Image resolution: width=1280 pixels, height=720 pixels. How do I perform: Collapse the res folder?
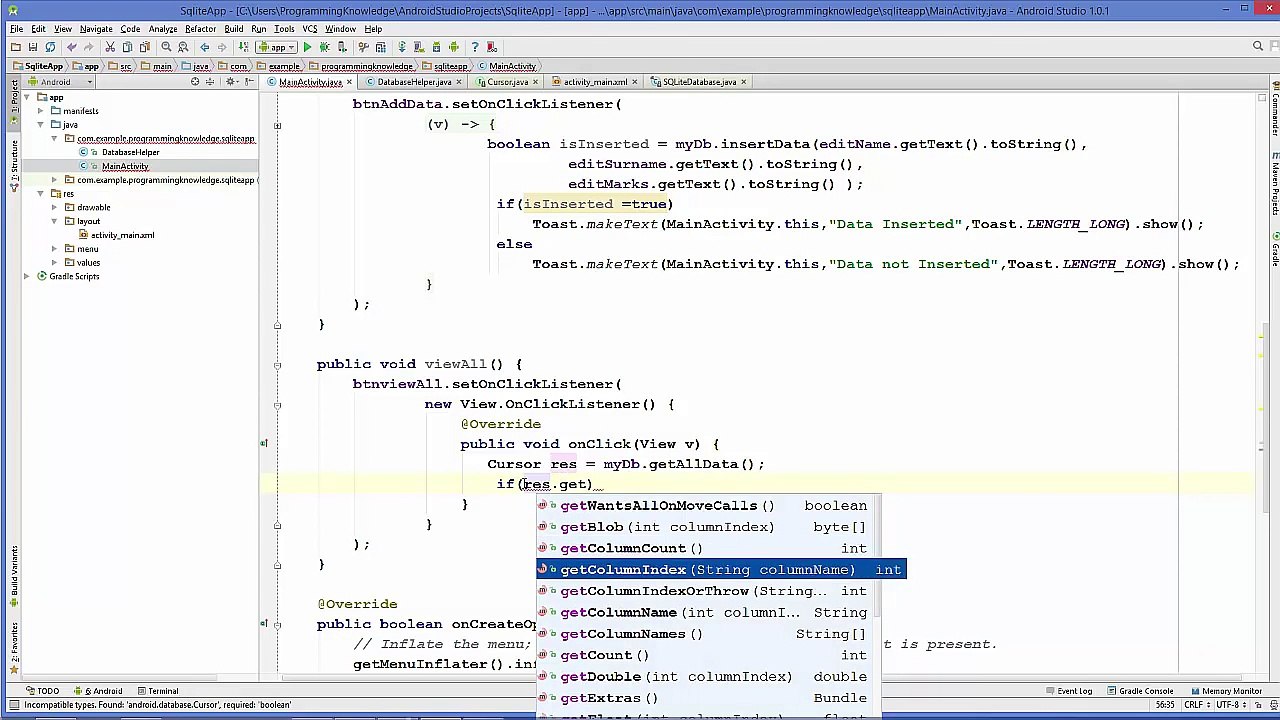41,194
